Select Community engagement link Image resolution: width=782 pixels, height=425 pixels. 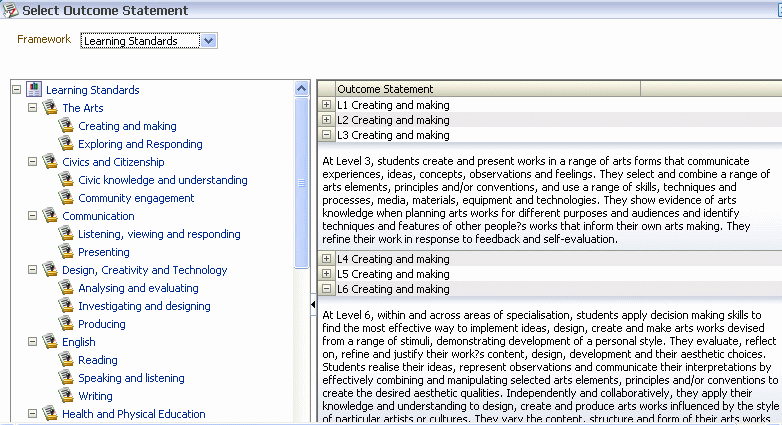click(x=136, y=198)
